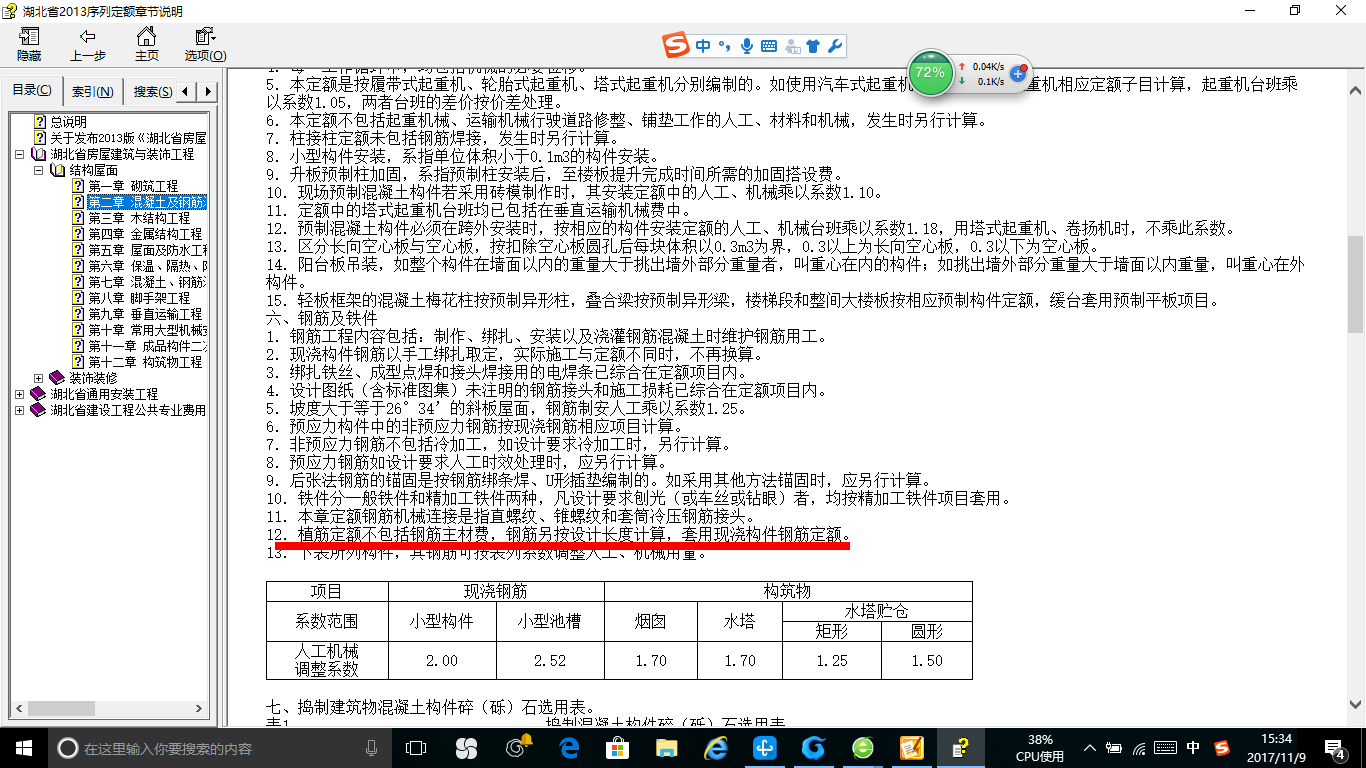Toggle Sogou Chinese/English 中 mode

pyautogui.click(x=703, y=46)
